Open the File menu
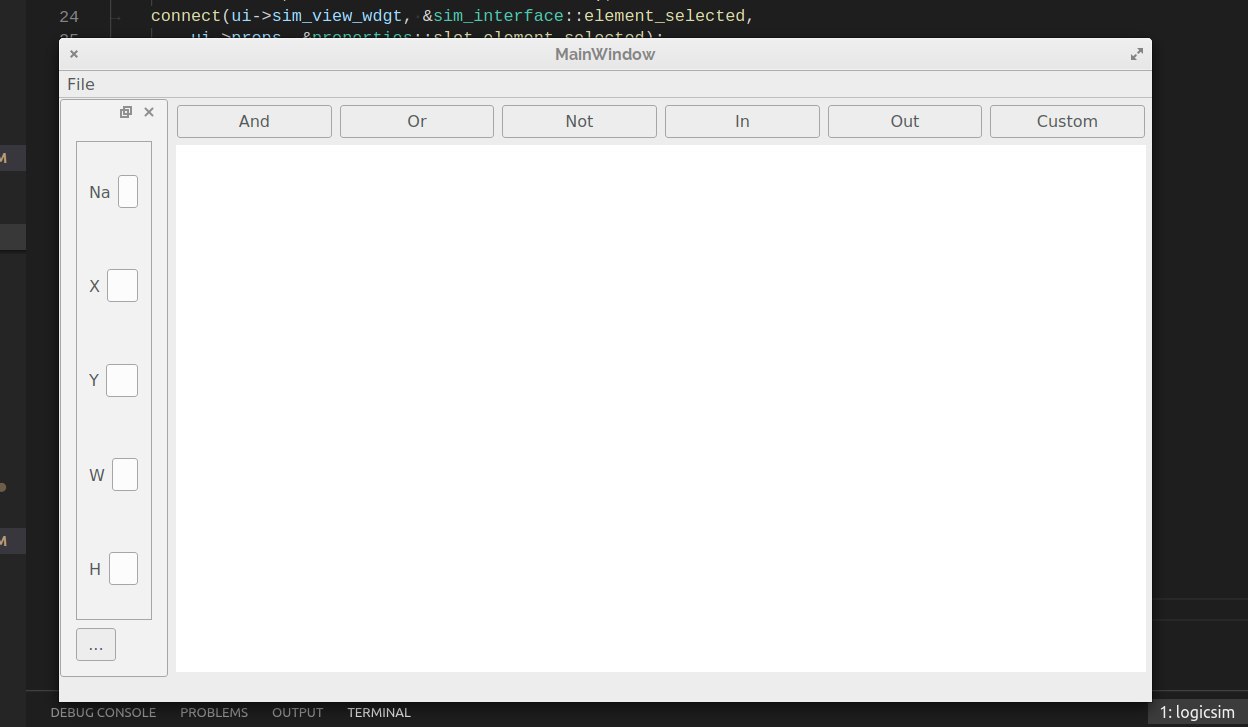 pos(81,84)
